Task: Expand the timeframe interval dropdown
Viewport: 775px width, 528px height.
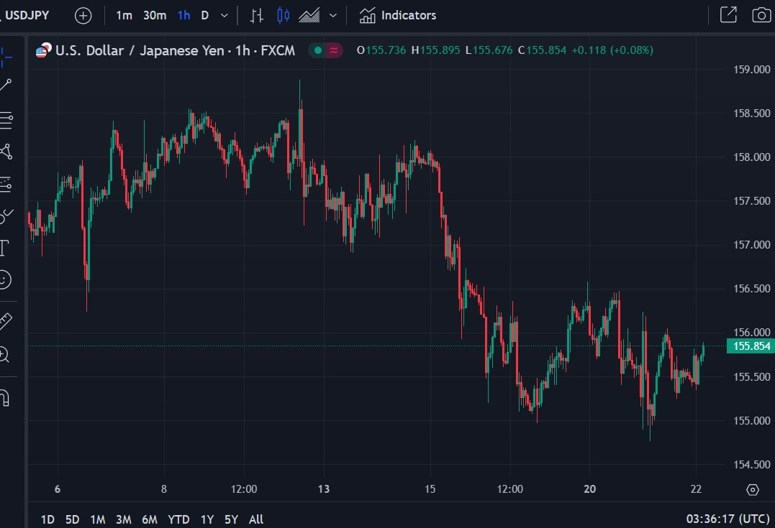Action: [x=224, y=16]
